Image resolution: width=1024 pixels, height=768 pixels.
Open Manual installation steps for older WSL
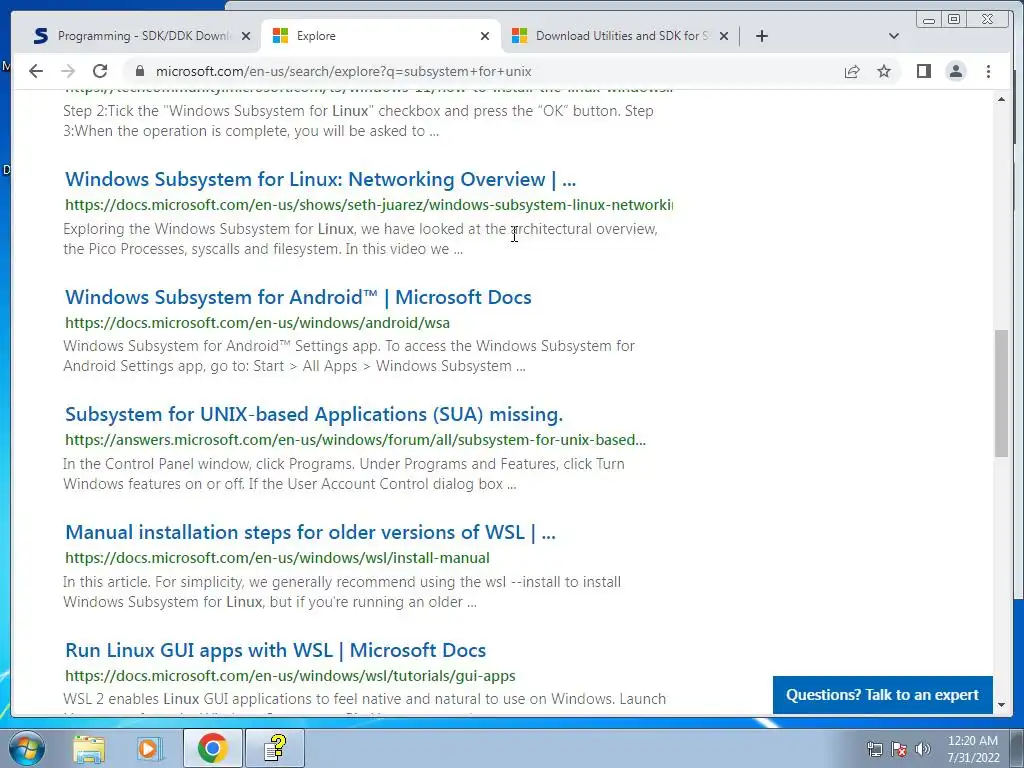(310, 532)
